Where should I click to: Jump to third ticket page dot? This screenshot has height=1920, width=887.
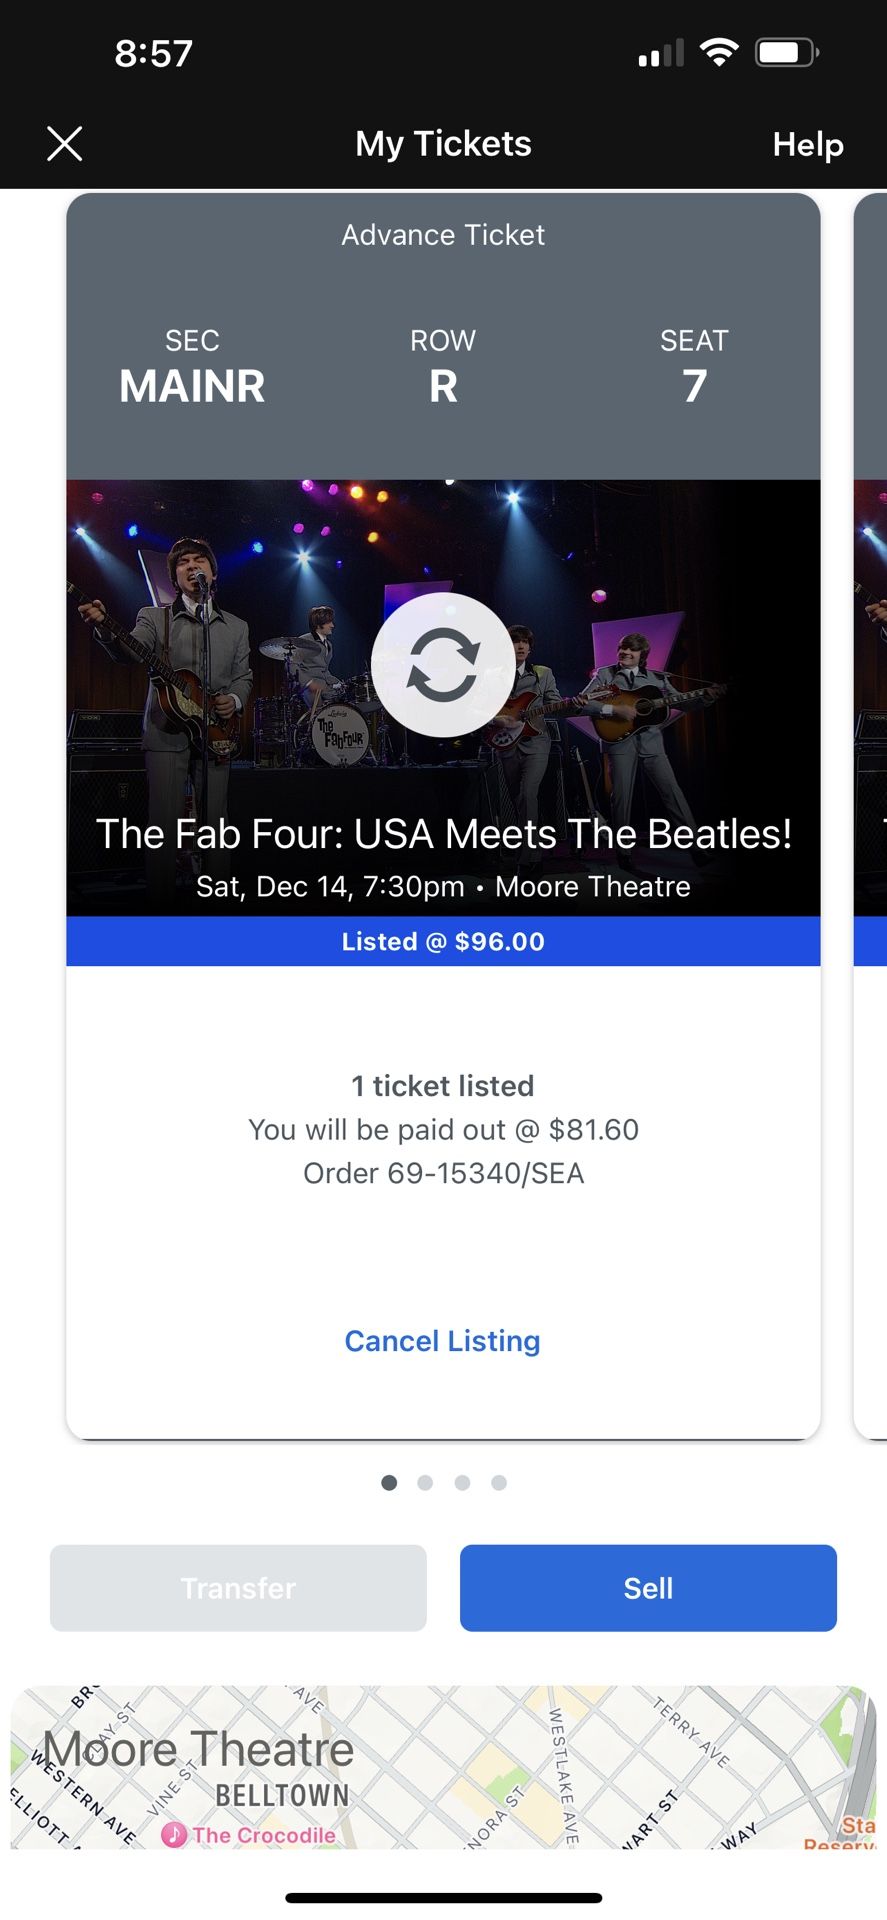coord(462,1482)
